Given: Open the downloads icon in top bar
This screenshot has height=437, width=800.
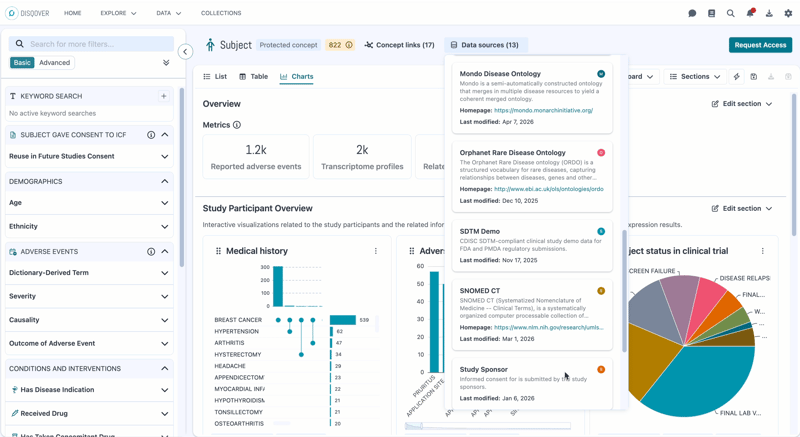Looking at the screenshot, I should coord(769,13).
